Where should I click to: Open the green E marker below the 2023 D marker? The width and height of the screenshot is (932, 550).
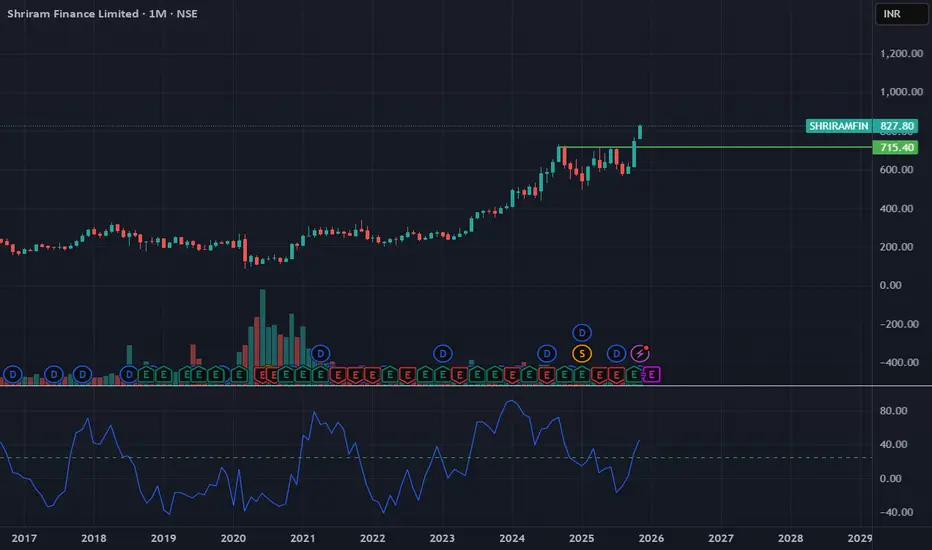point(442,375)
